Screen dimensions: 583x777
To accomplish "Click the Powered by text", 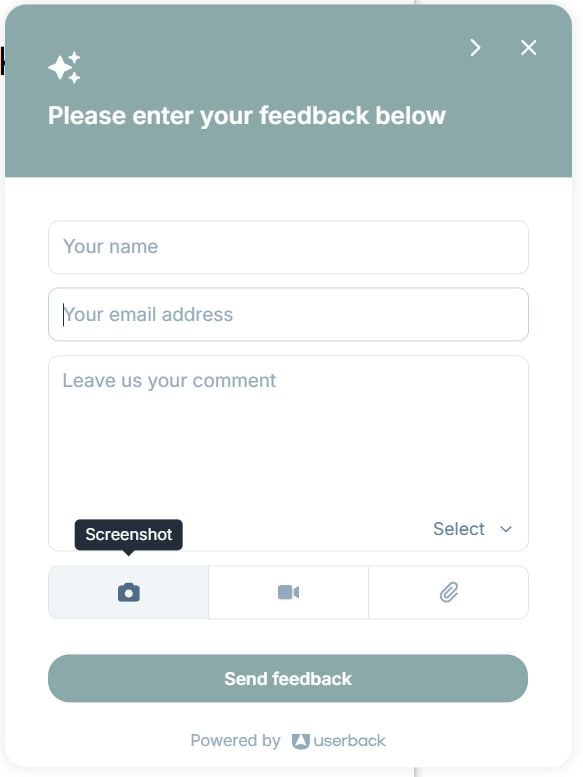I will (x=235, y=741).
